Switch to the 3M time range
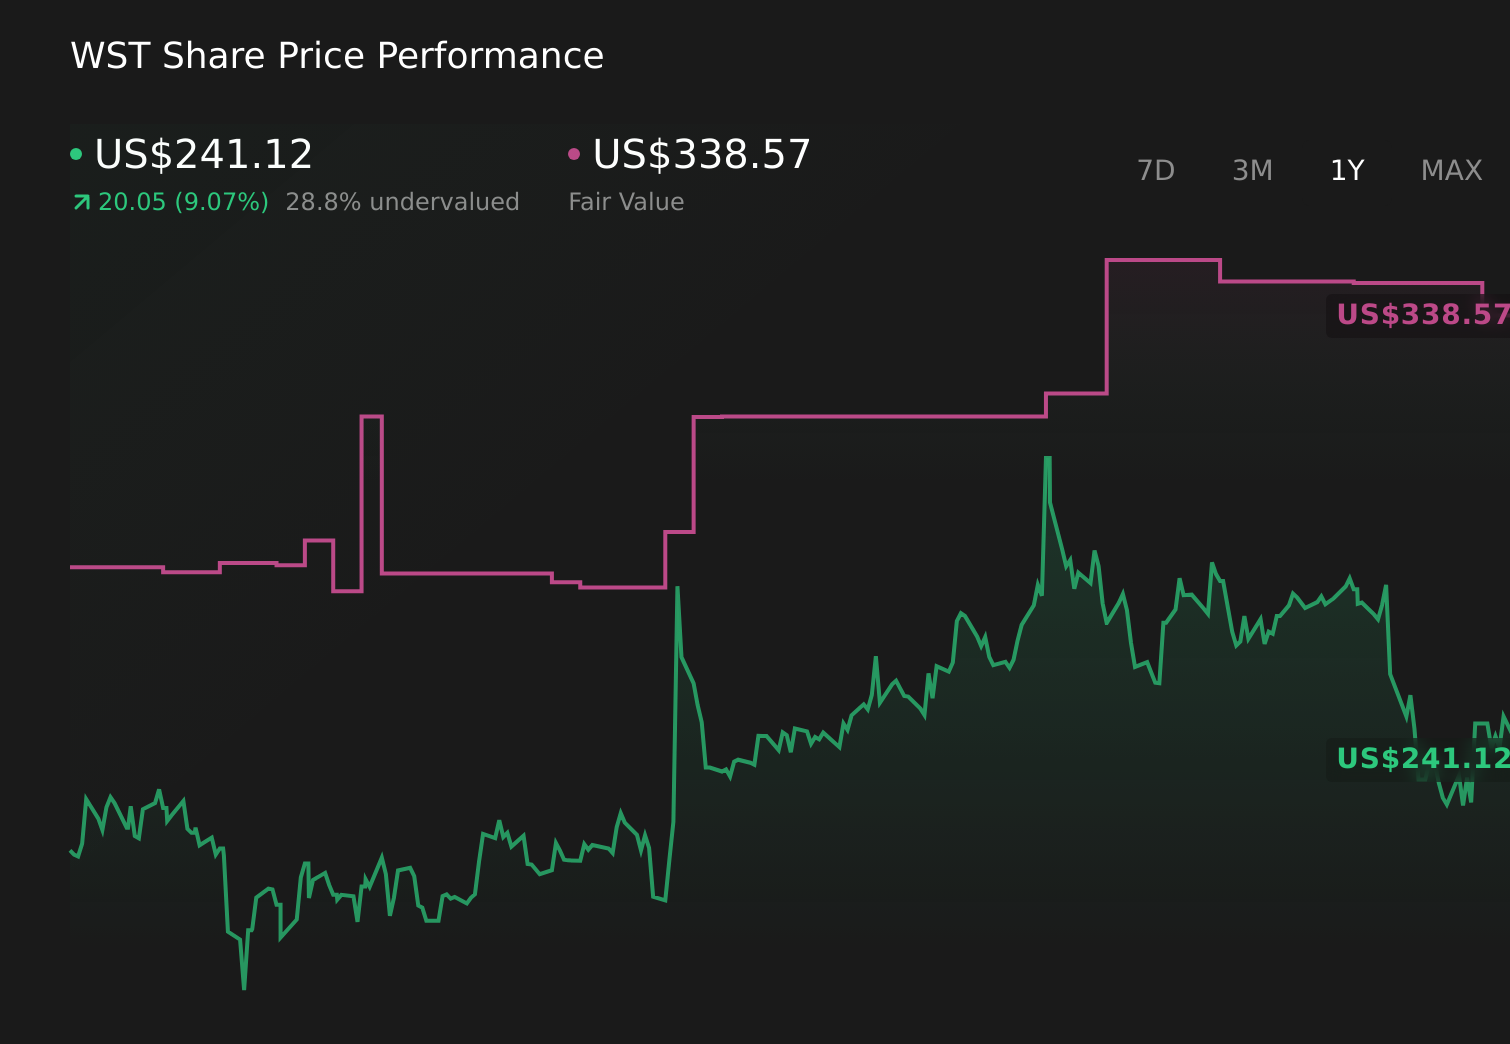1510x1044 pixels. click(x=1251, y=170)
